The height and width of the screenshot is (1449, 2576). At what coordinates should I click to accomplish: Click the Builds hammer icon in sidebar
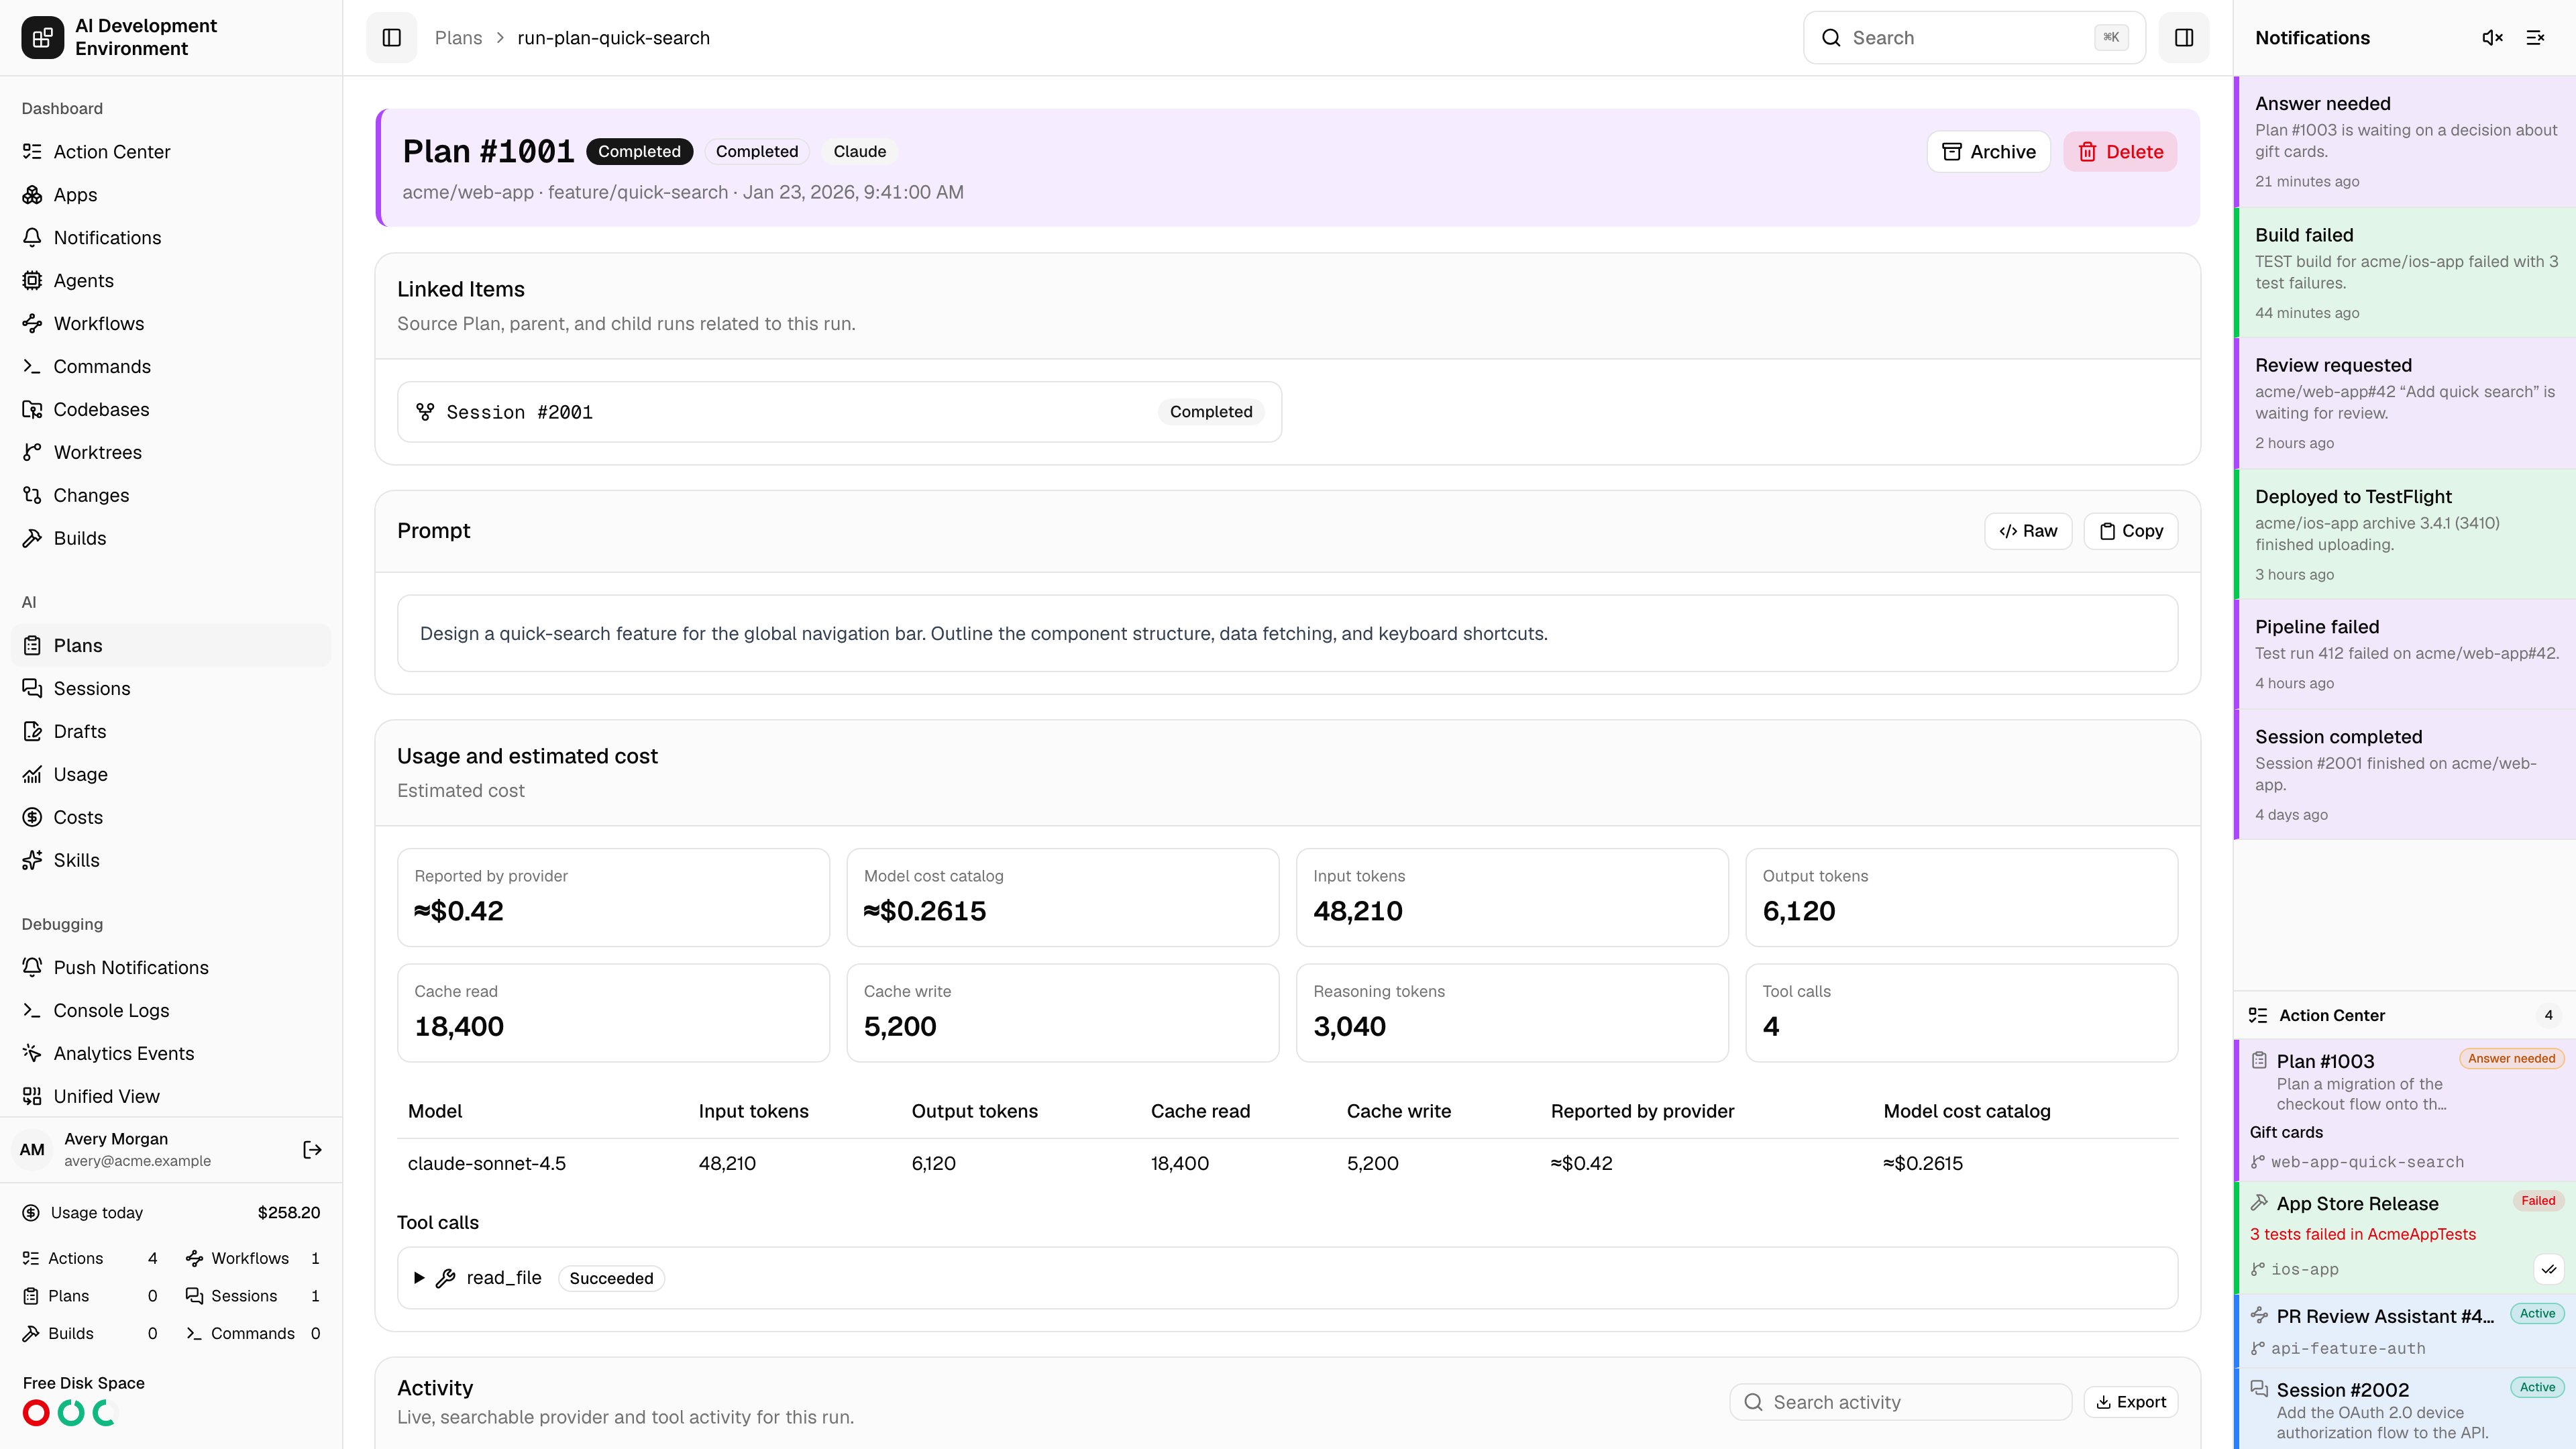(x=32, y=539)
